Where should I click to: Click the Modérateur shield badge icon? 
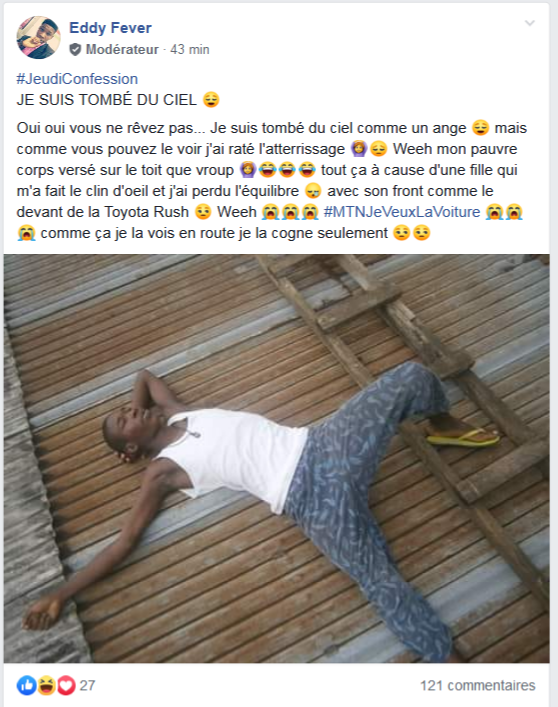[75, 50]
